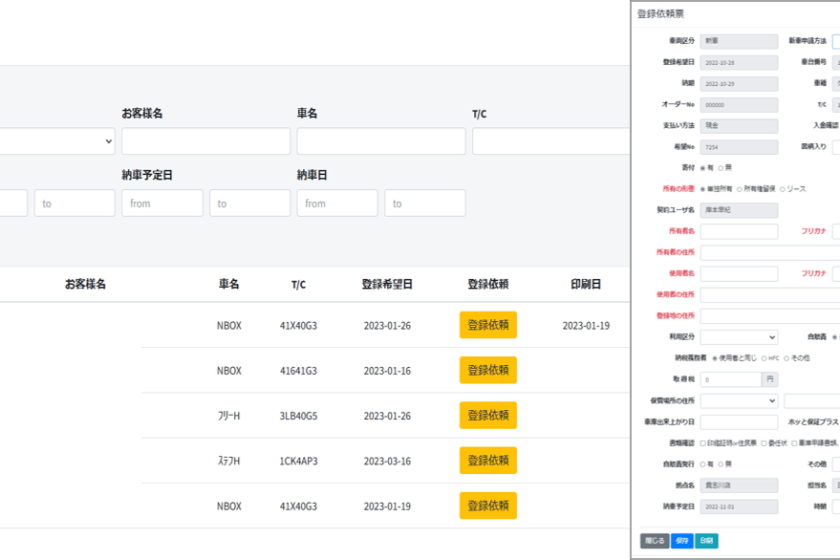Click the 車庫出来上がり日 input field

(738, 421)
